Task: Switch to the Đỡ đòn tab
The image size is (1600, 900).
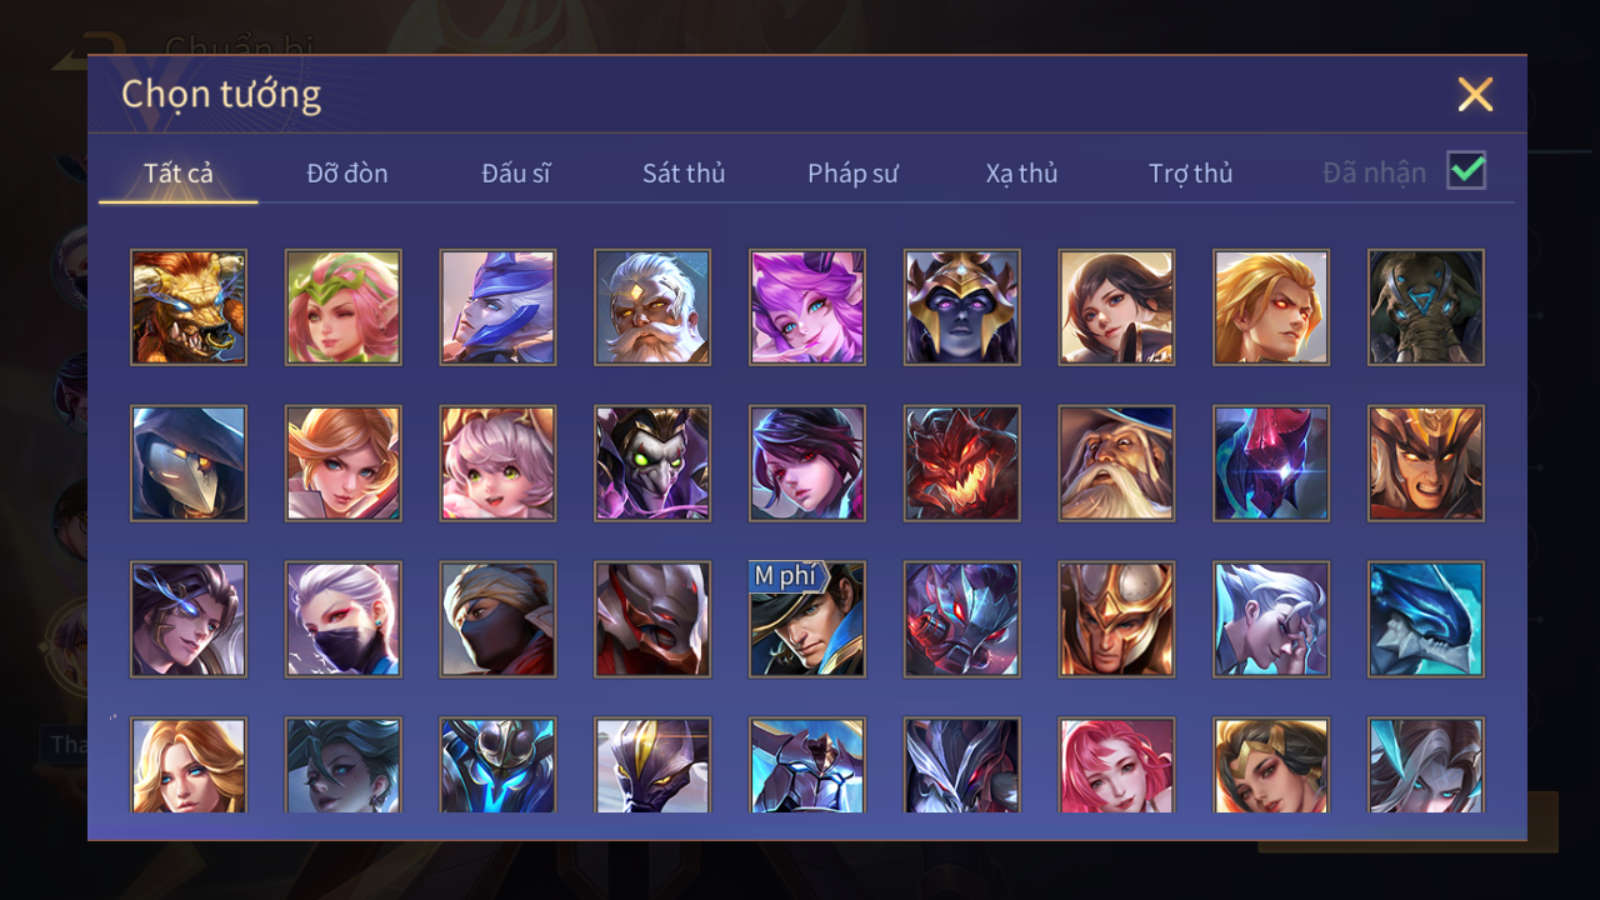Action: click(x=347, y=173)
